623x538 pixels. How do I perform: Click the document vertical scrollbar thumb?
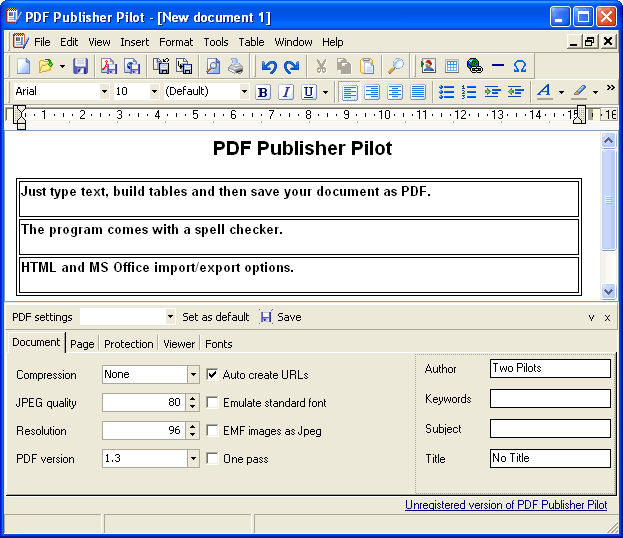point(608,200)
